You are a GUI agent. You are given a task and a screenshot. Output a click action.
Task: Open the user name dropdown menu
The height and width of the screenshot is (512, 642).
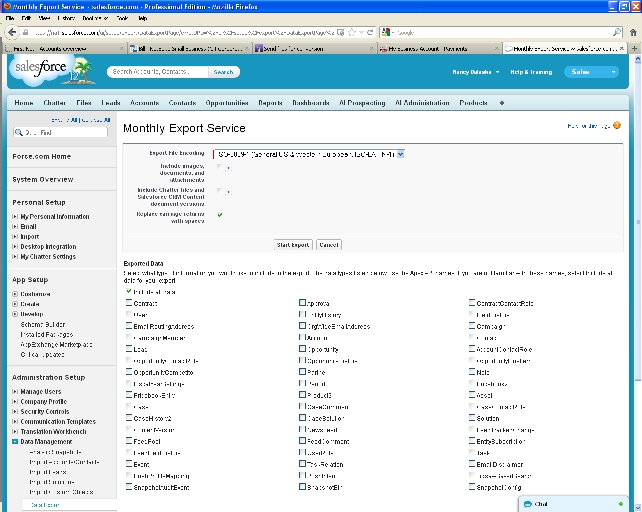476,72
